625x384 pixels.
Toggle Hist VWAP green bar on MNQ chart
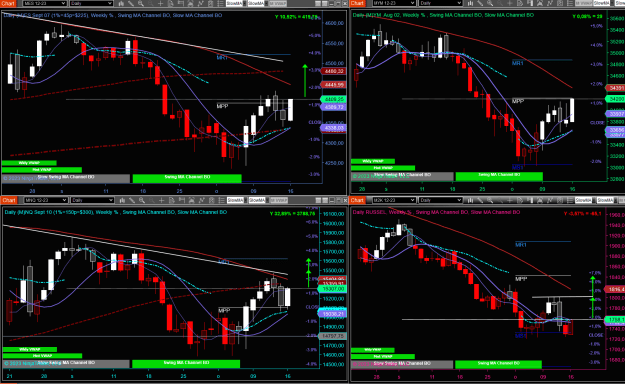click(42, 355)
